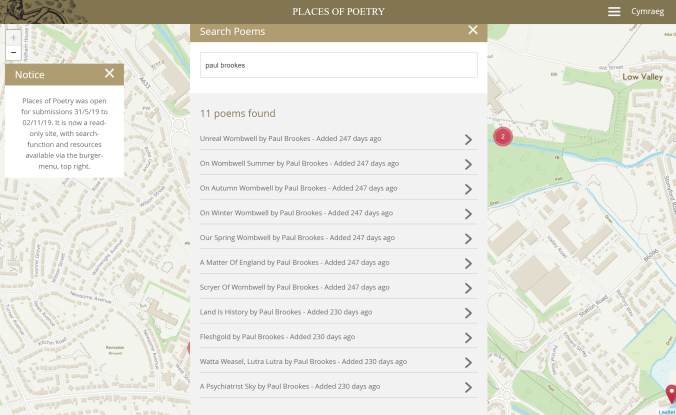This screenshot has height=415, width=676.
Task: Close the Search Poems panel
Action: [x=473, y=31]
